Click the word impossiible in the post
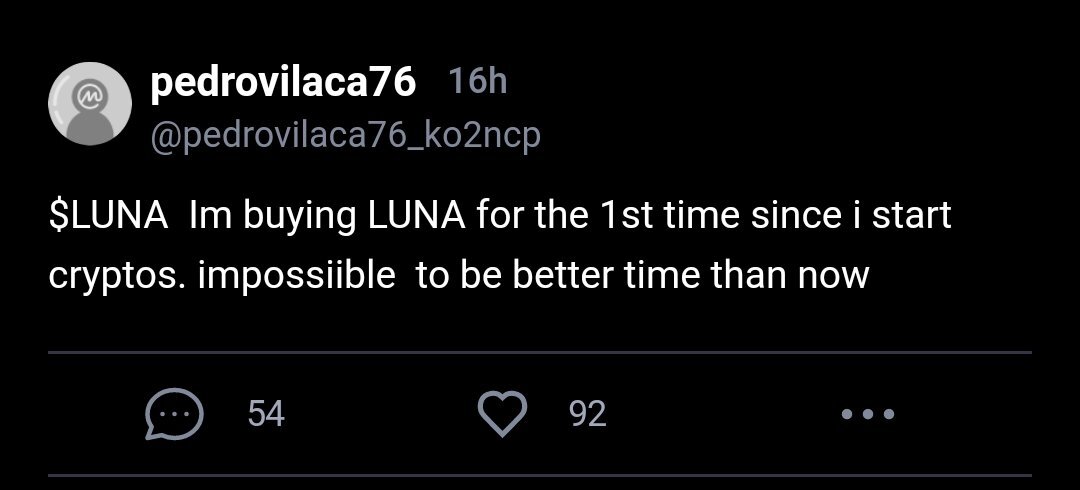The height and width of the screenshot is (490, 1080). 297,277
